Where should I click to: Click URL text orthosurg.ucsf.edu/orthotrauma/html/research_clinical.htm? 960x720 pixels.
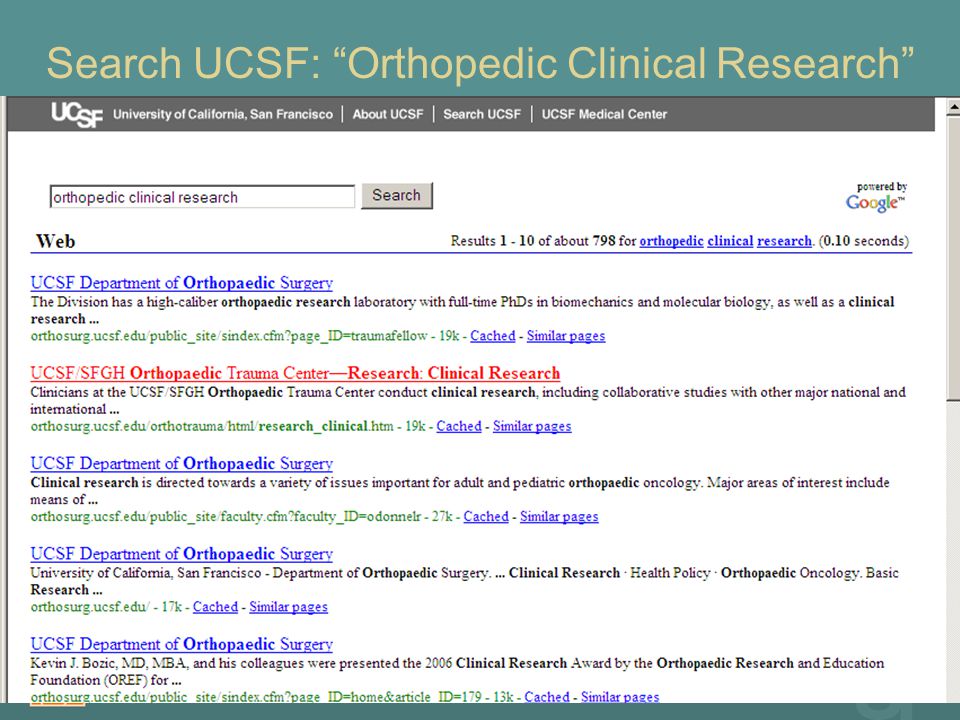pos(212,426)
